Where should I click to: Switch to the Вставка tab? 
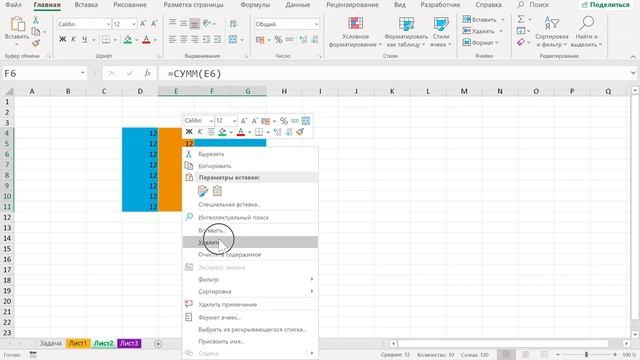tap(86, 5)
